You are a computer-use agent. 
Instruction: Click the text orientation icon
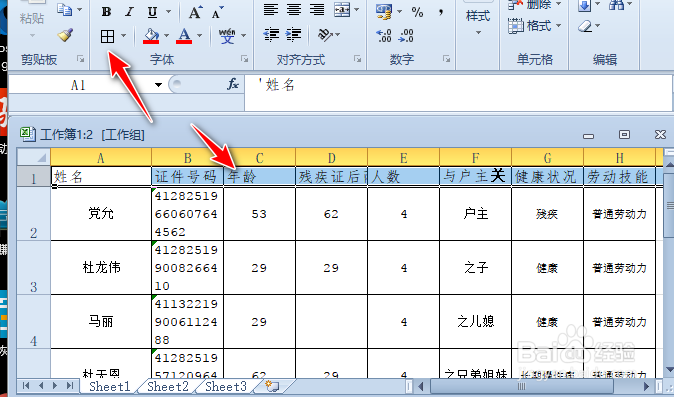pos(325,35)
